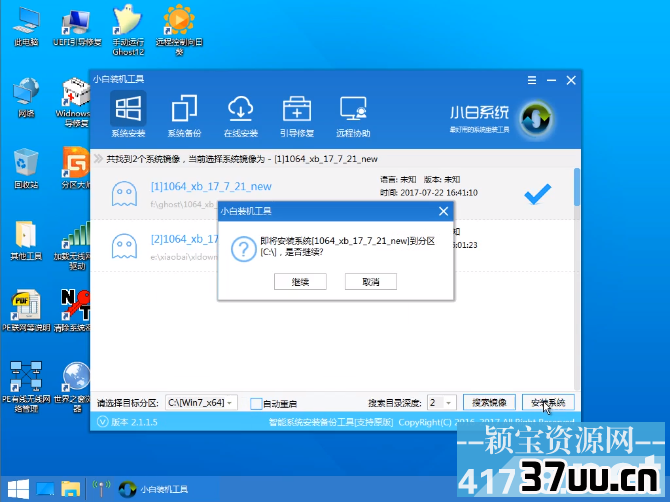The height and width of the screenshot is (502, 670).
Task: Click the 安装系统 button
Action: pyautogui.click(x=548, y=402)
